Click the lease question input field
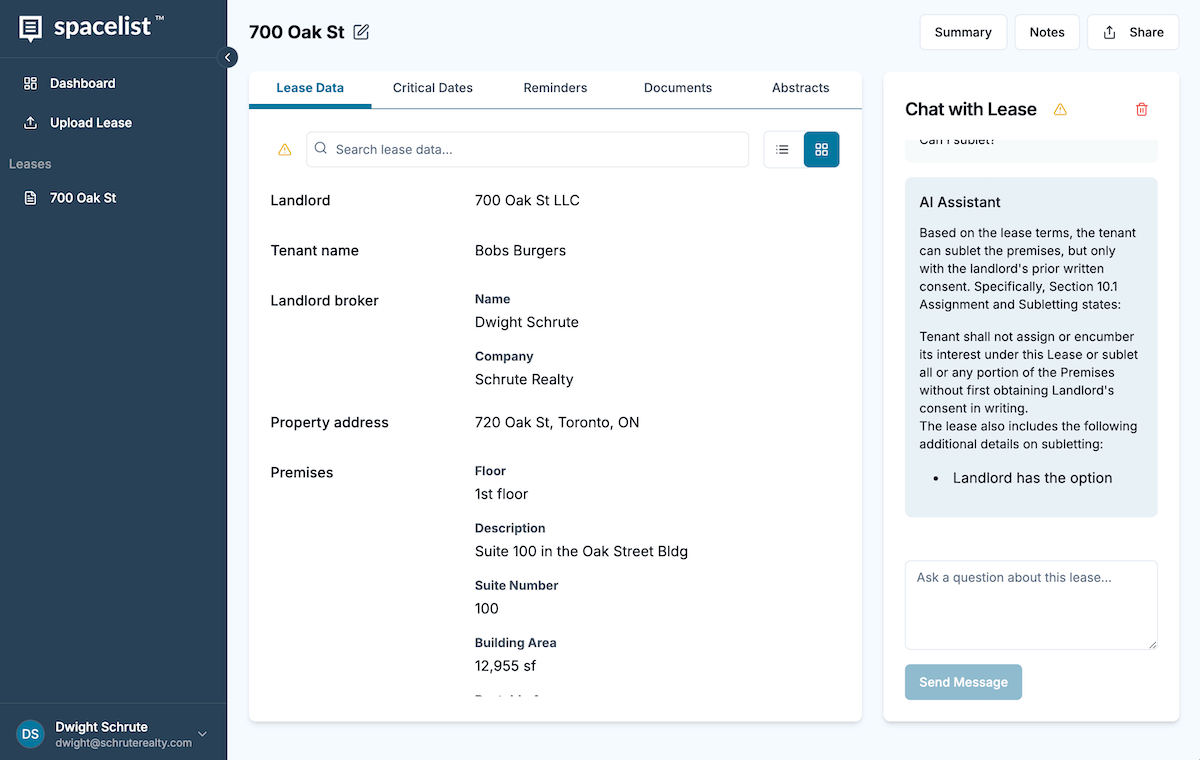This screenshot has width=1200, height=760. (1031, 604)
